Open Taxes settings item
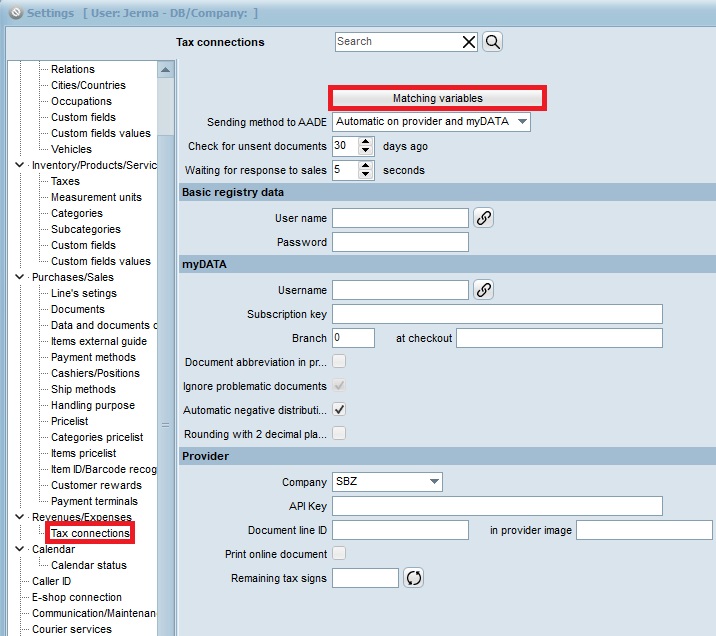The image size is (716, 636). (65, 181)
